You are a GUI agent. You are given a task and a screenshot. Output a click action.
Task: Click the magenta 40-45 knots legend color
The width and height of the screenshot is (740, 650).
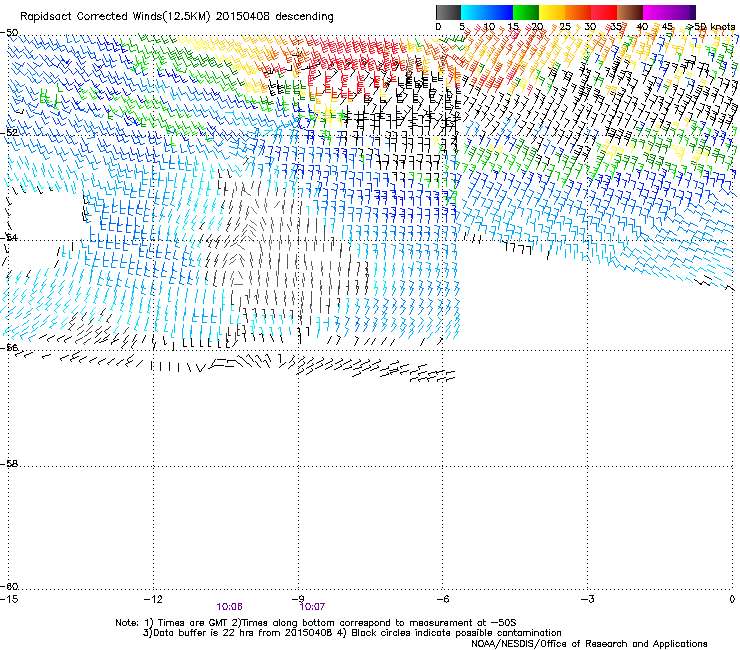point(656,12)
